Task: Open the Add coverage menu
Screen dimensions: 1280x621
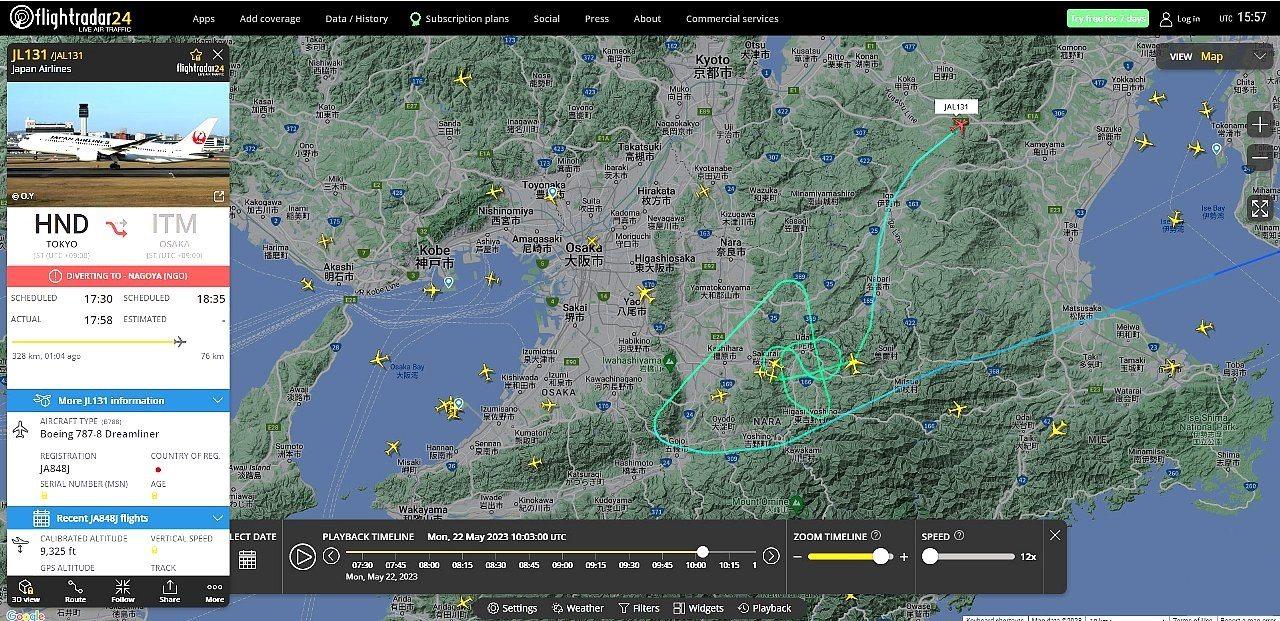Action: (x=270, y=18)
